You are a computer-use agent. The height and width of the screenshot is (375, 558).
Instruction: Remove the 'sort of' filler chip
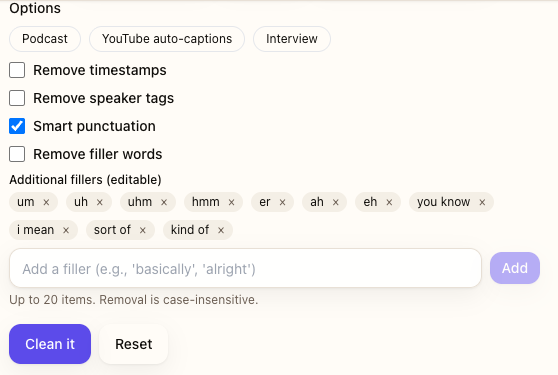(143, 230)
